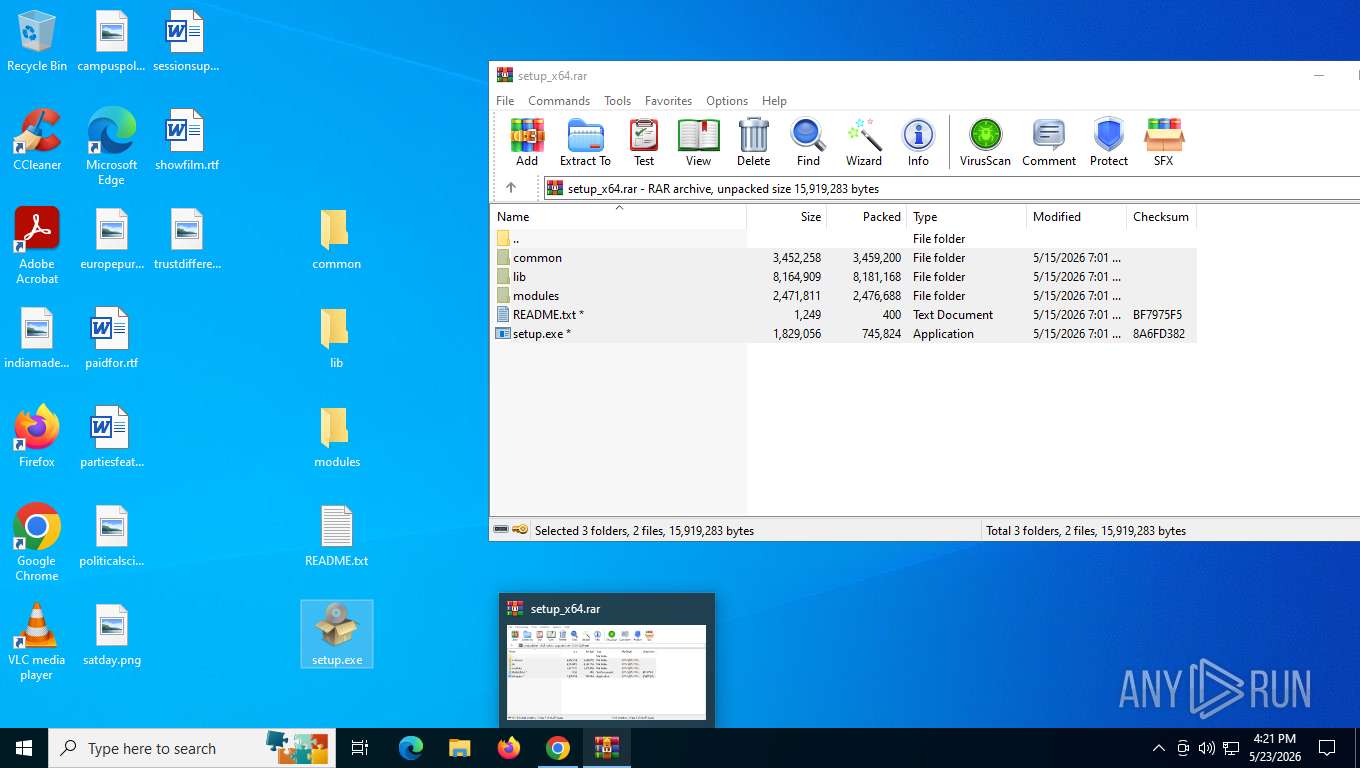Select README.txt in the archive list

[x=843, y=315]
